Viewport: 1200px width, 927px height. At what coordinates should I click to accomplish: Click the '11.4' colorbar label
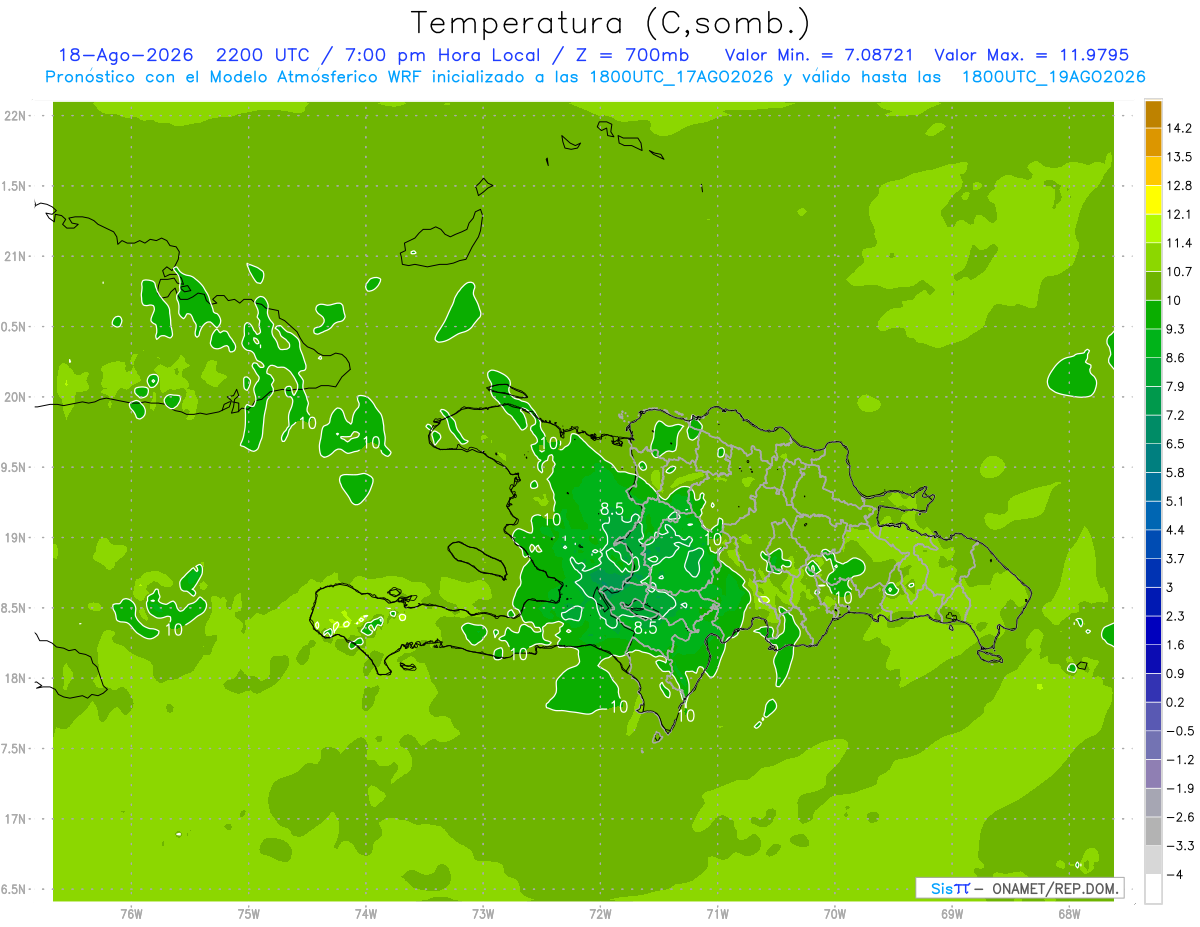click(1180, 243)
